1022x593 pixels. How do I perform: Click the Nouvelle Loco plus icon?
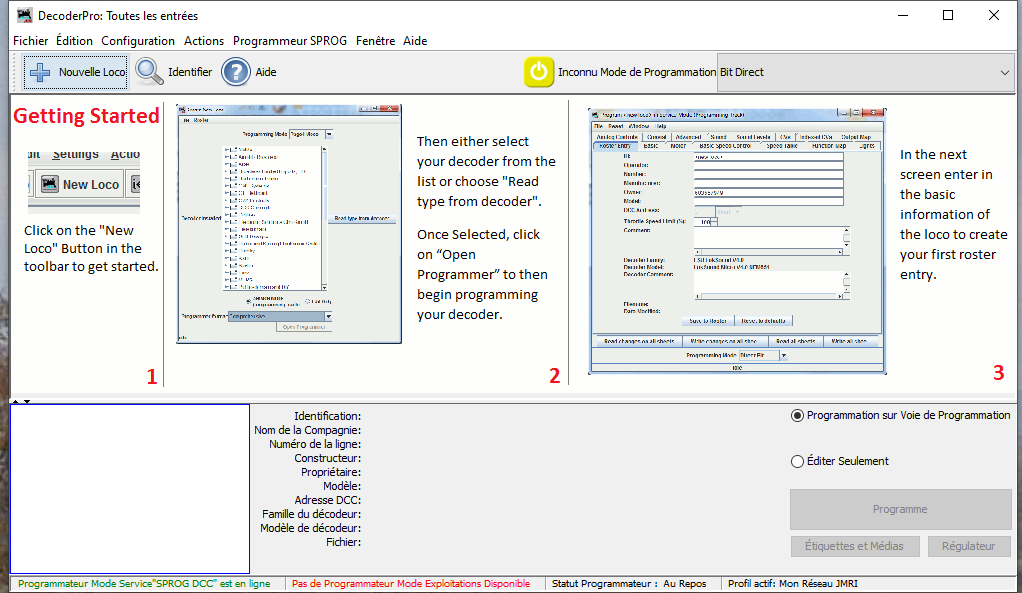(x=40, y=72)
